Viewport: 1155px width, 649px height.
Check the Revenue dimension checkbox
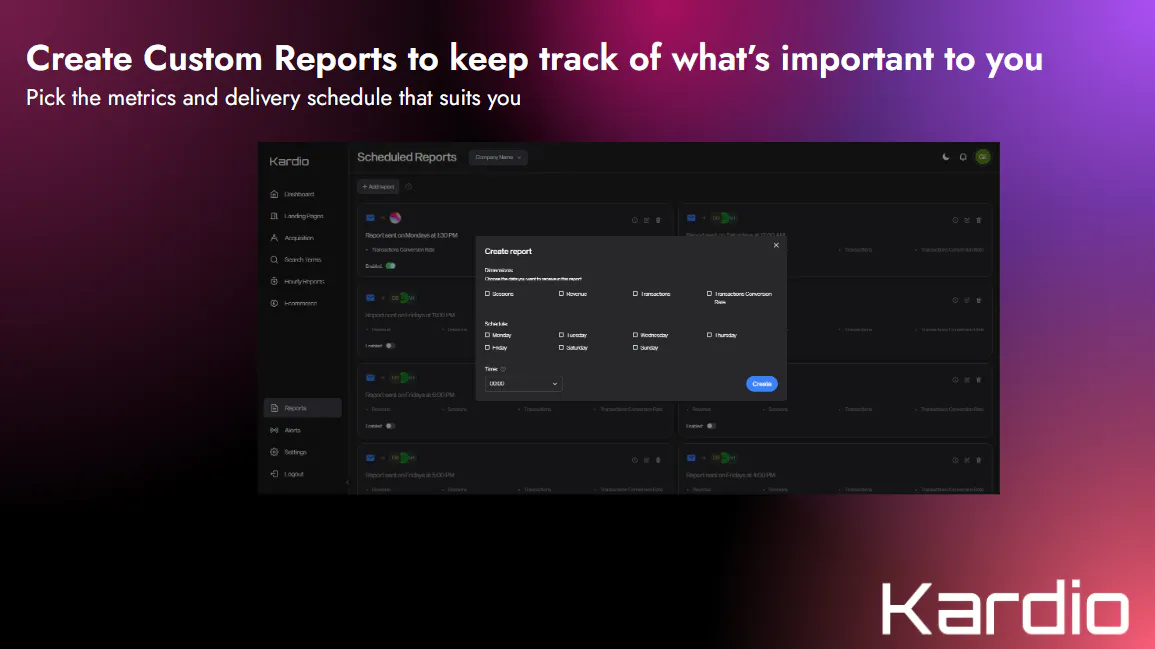(561, 294)
